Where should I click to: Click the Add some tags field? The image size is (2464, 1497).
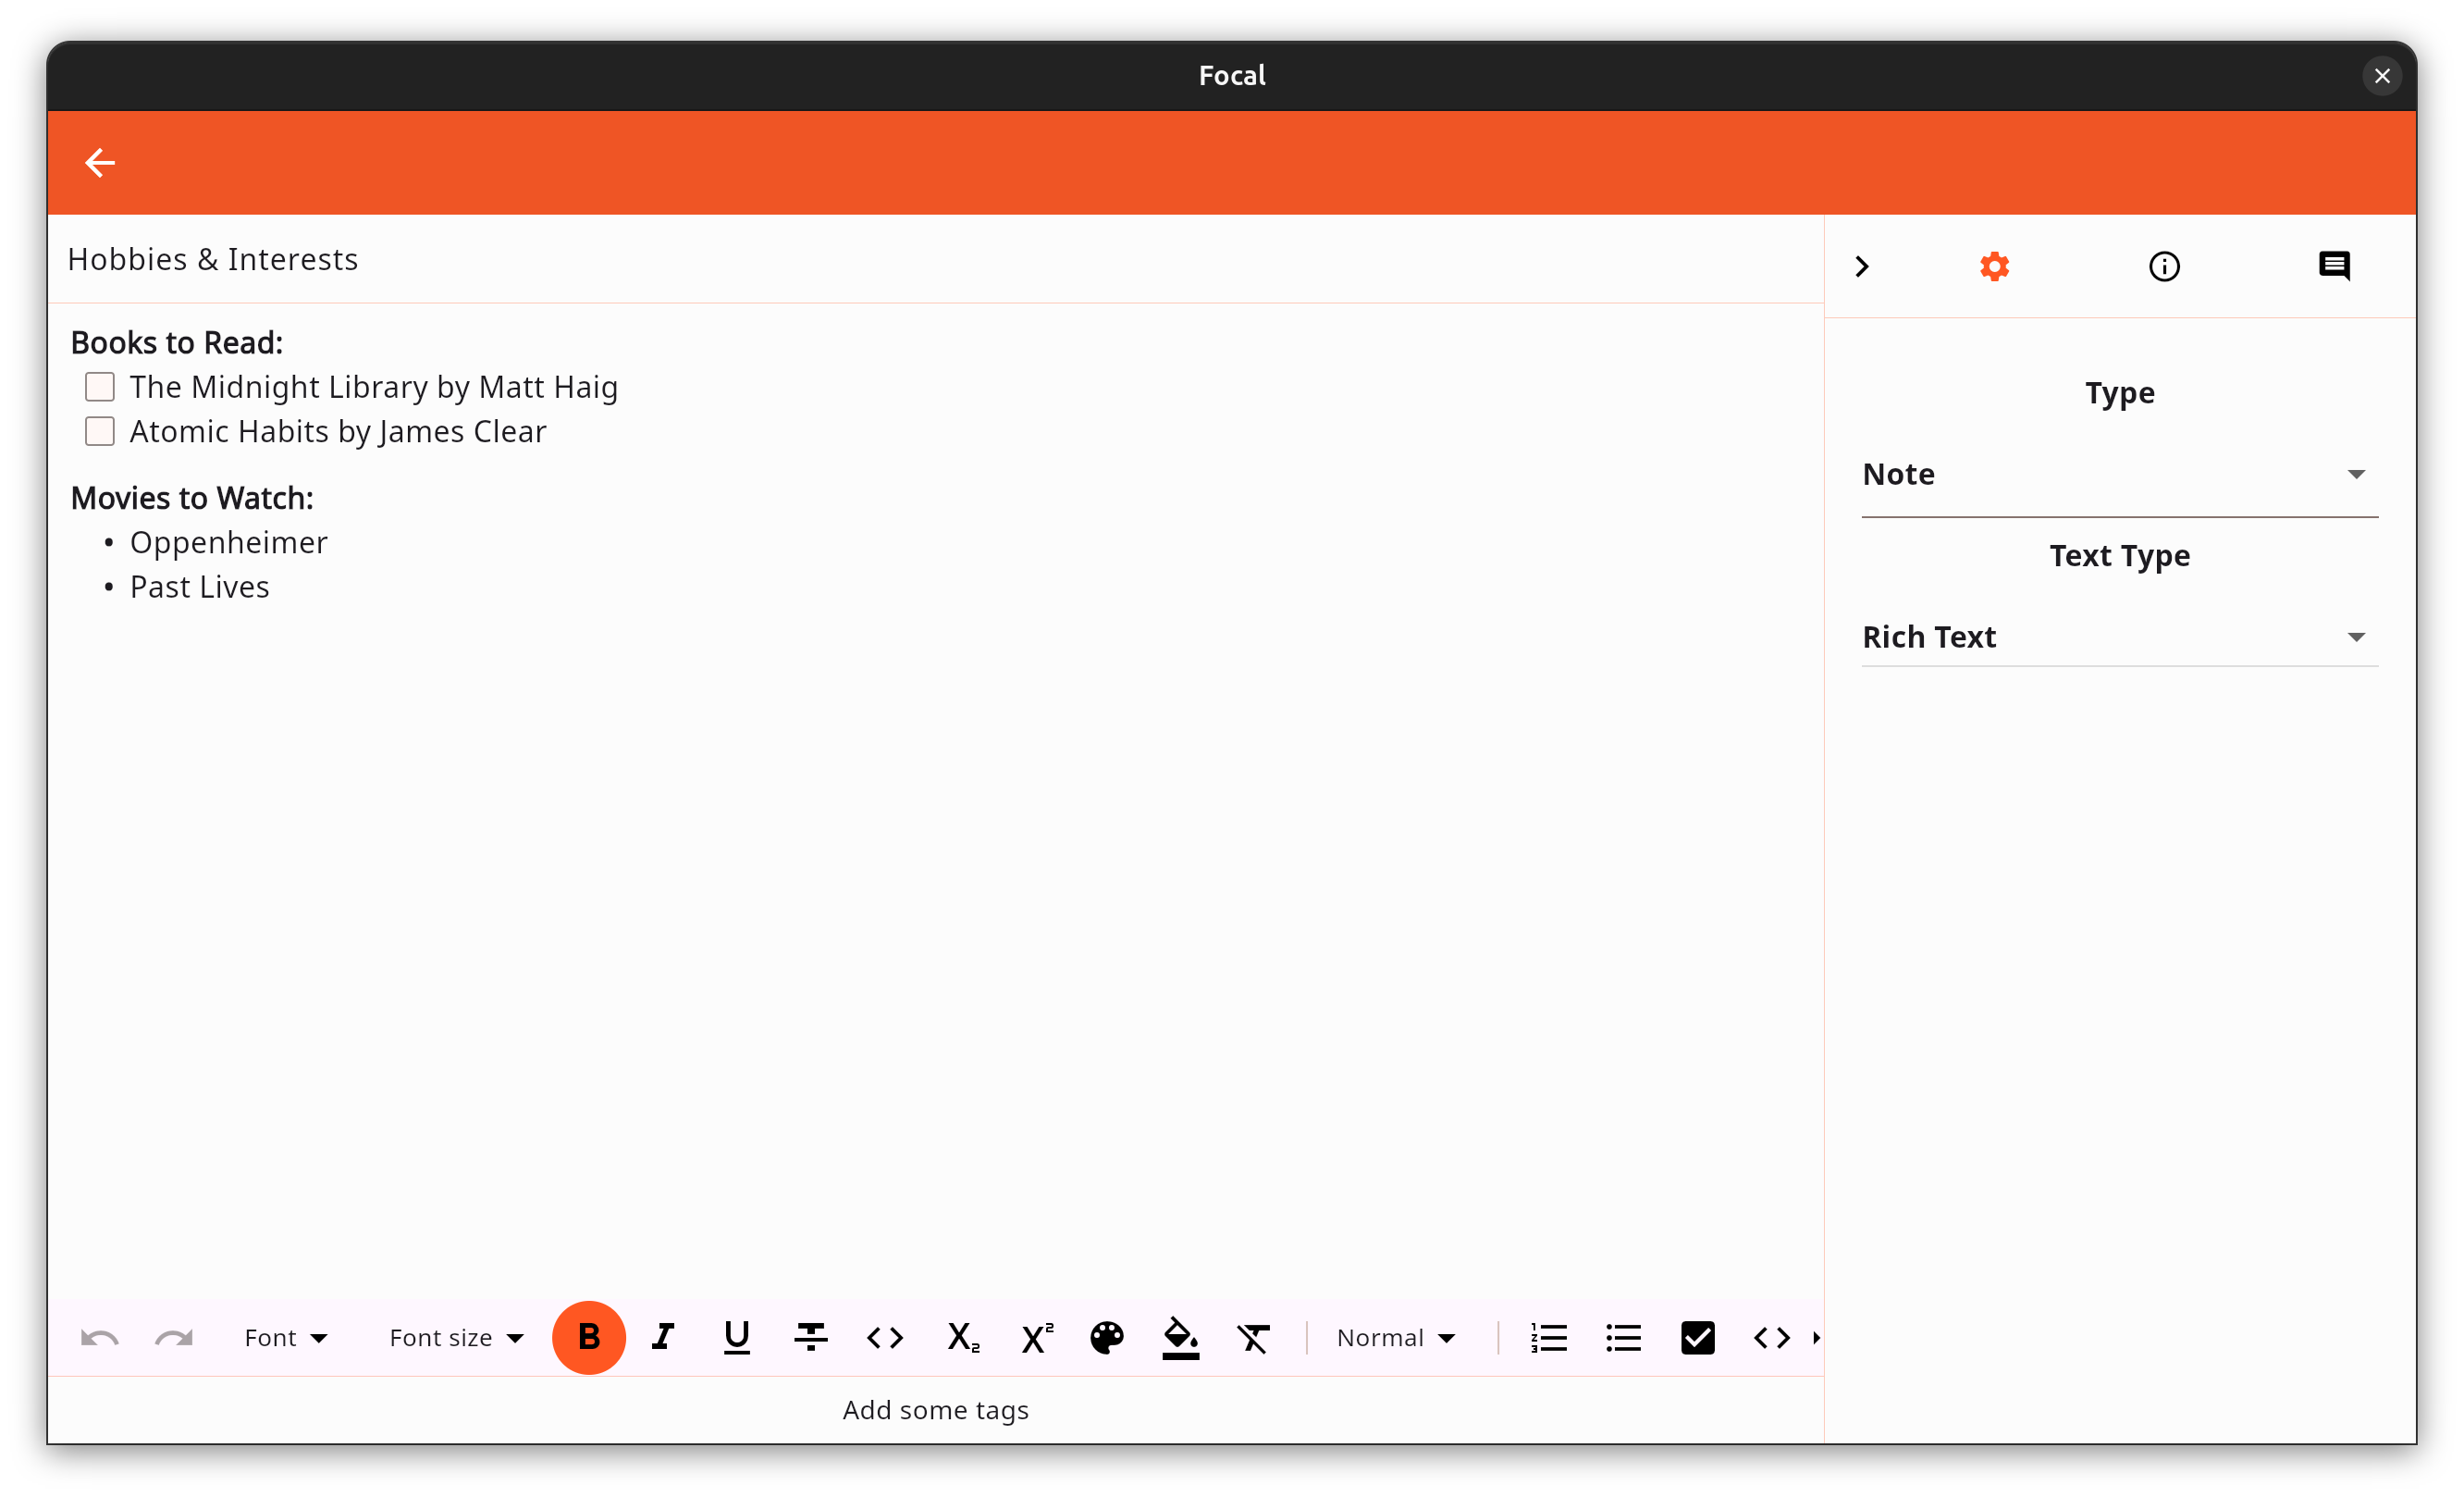pos(936,1410)
